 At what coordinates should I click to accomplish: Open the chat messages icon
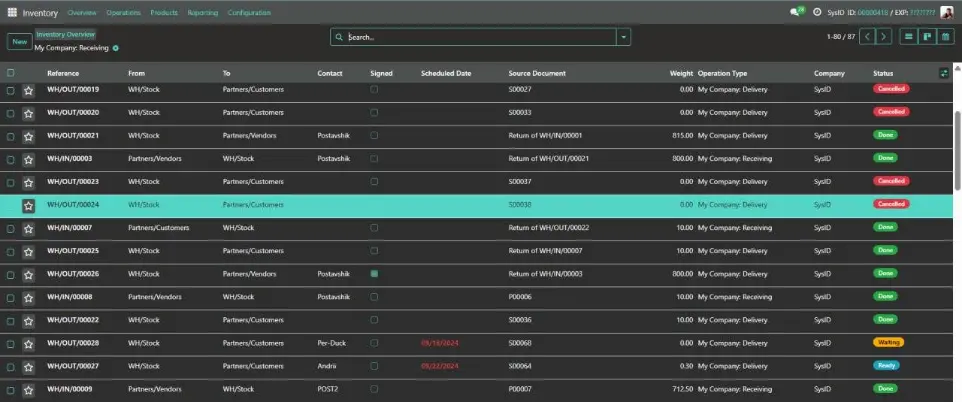pos(795,13)
